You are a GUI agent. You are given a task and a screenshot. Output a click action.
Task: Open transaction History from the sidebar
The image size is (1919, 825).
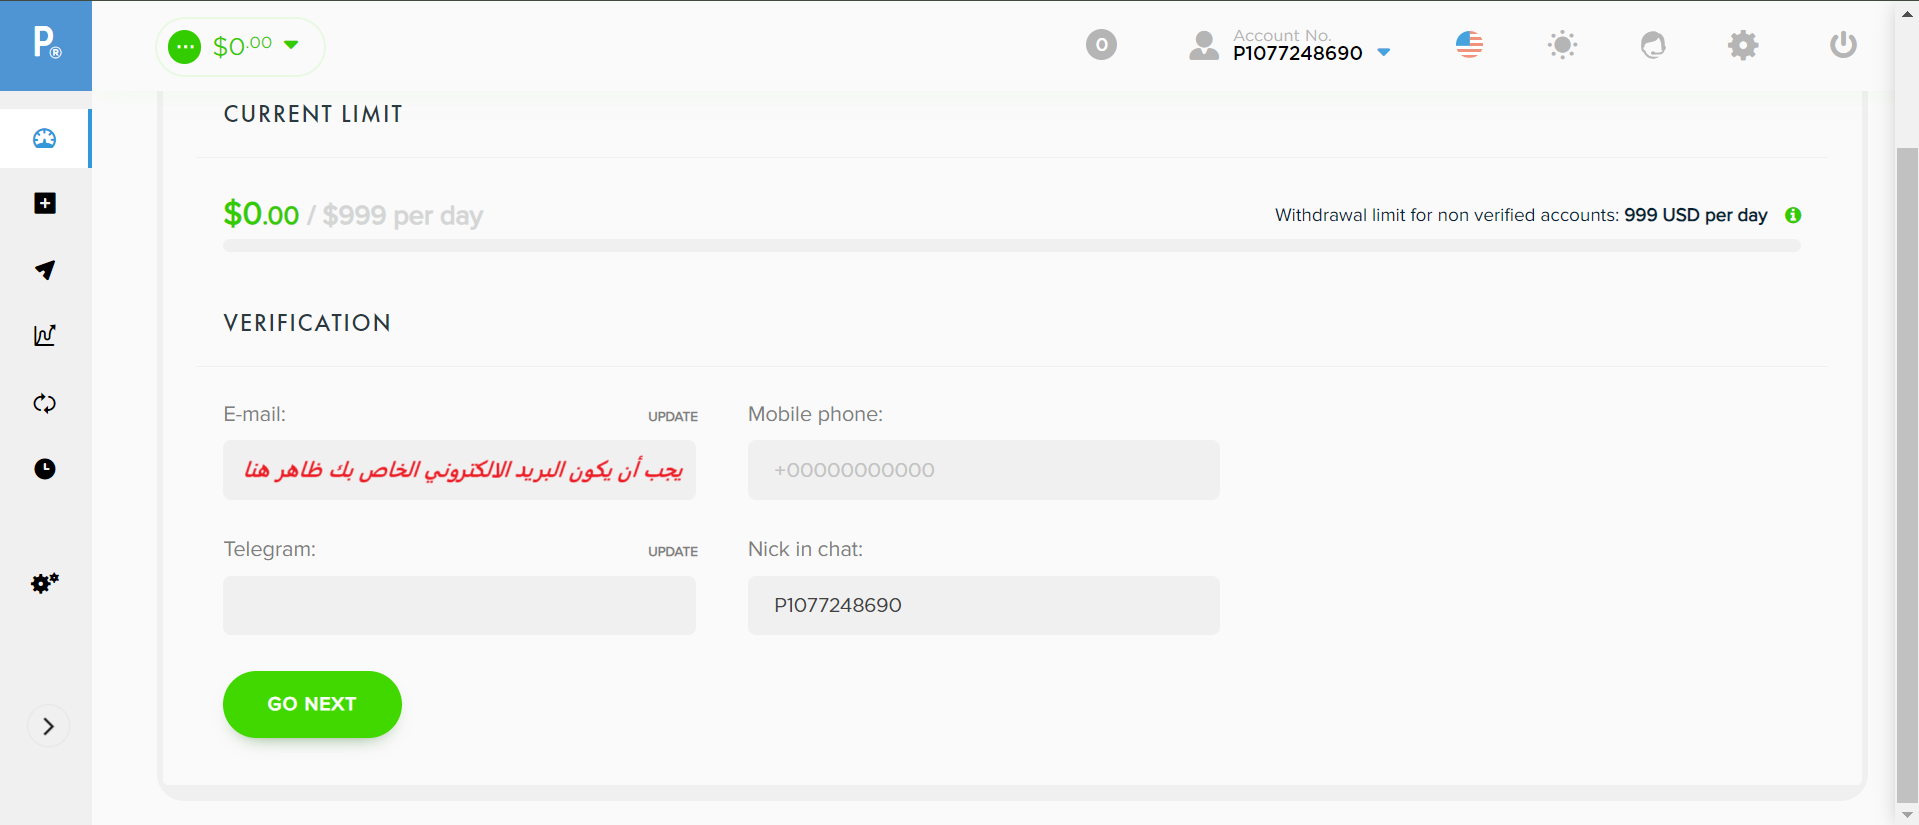click(x=45, y=469)
